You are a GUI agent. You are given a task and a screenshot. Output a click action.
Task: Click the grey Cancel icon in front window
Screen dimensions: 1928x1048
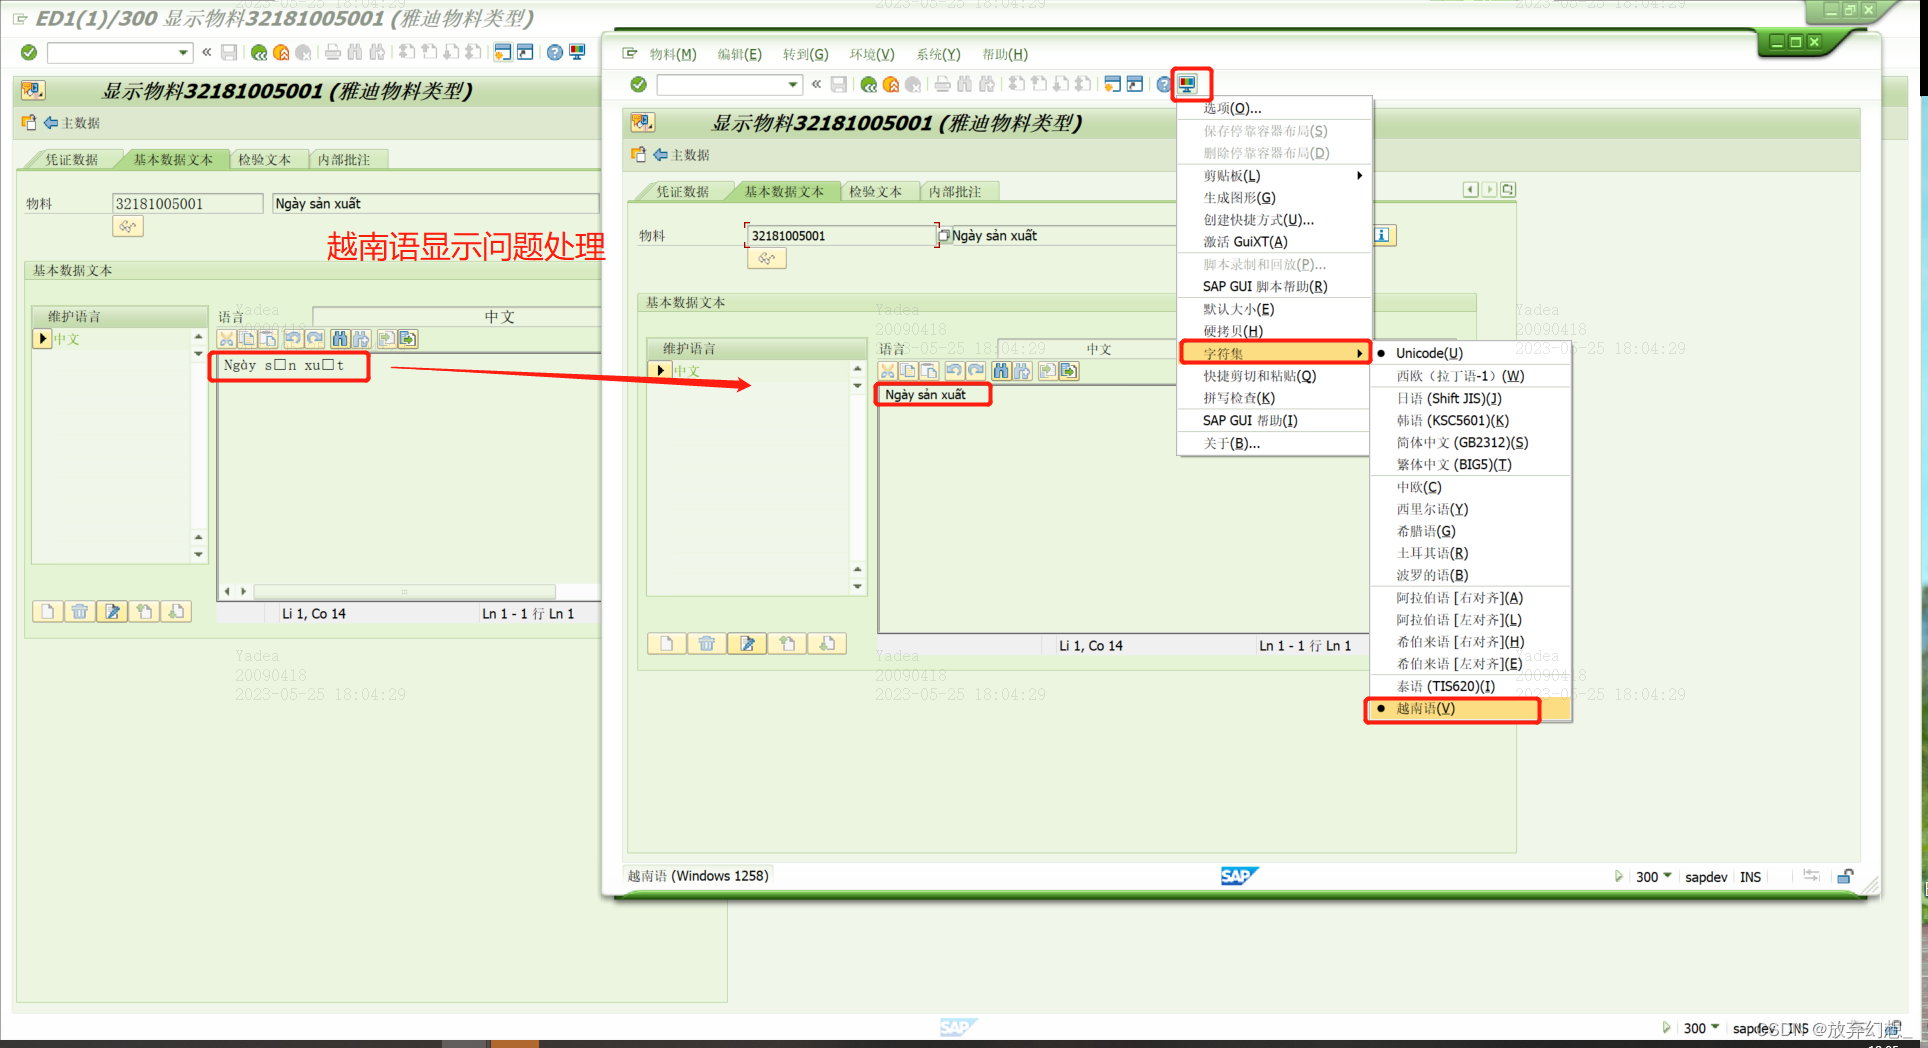(x=912, y=85)
